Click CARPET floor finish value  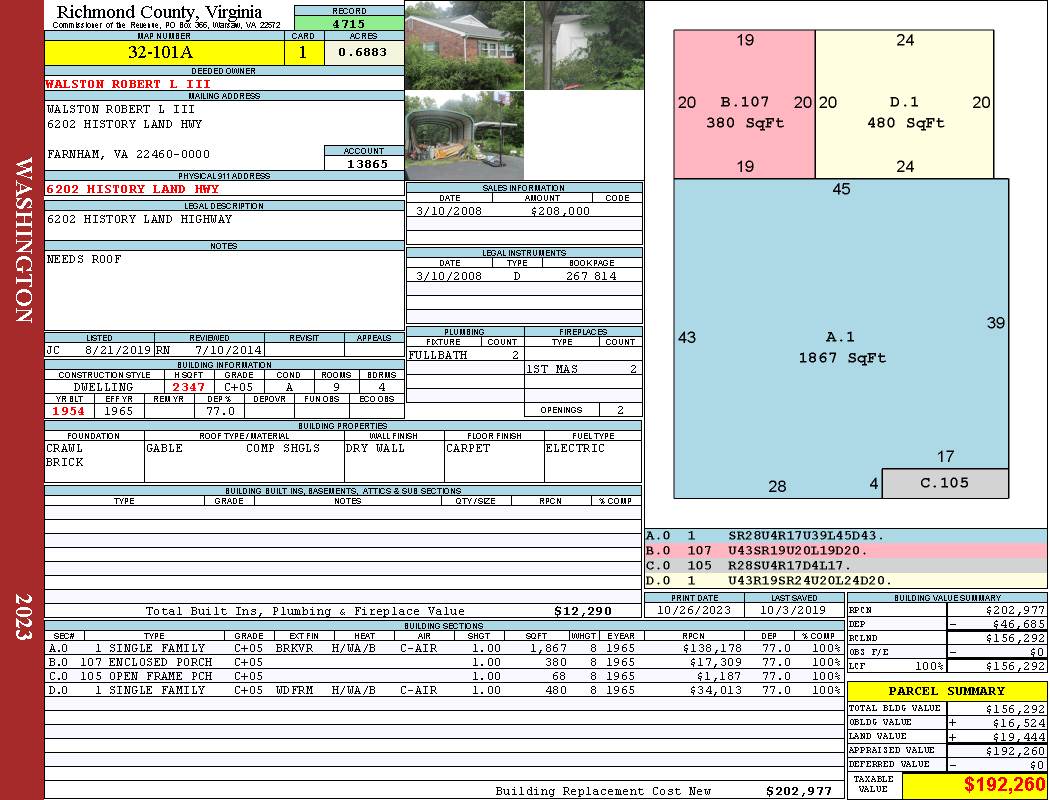[468, 448]
